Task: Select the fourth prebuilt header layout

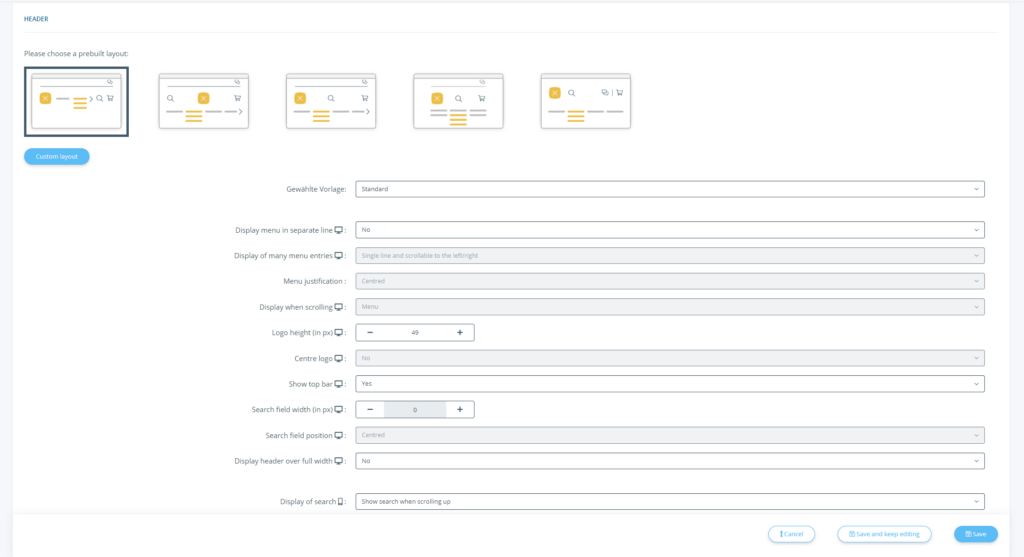Action: (458, 101)
